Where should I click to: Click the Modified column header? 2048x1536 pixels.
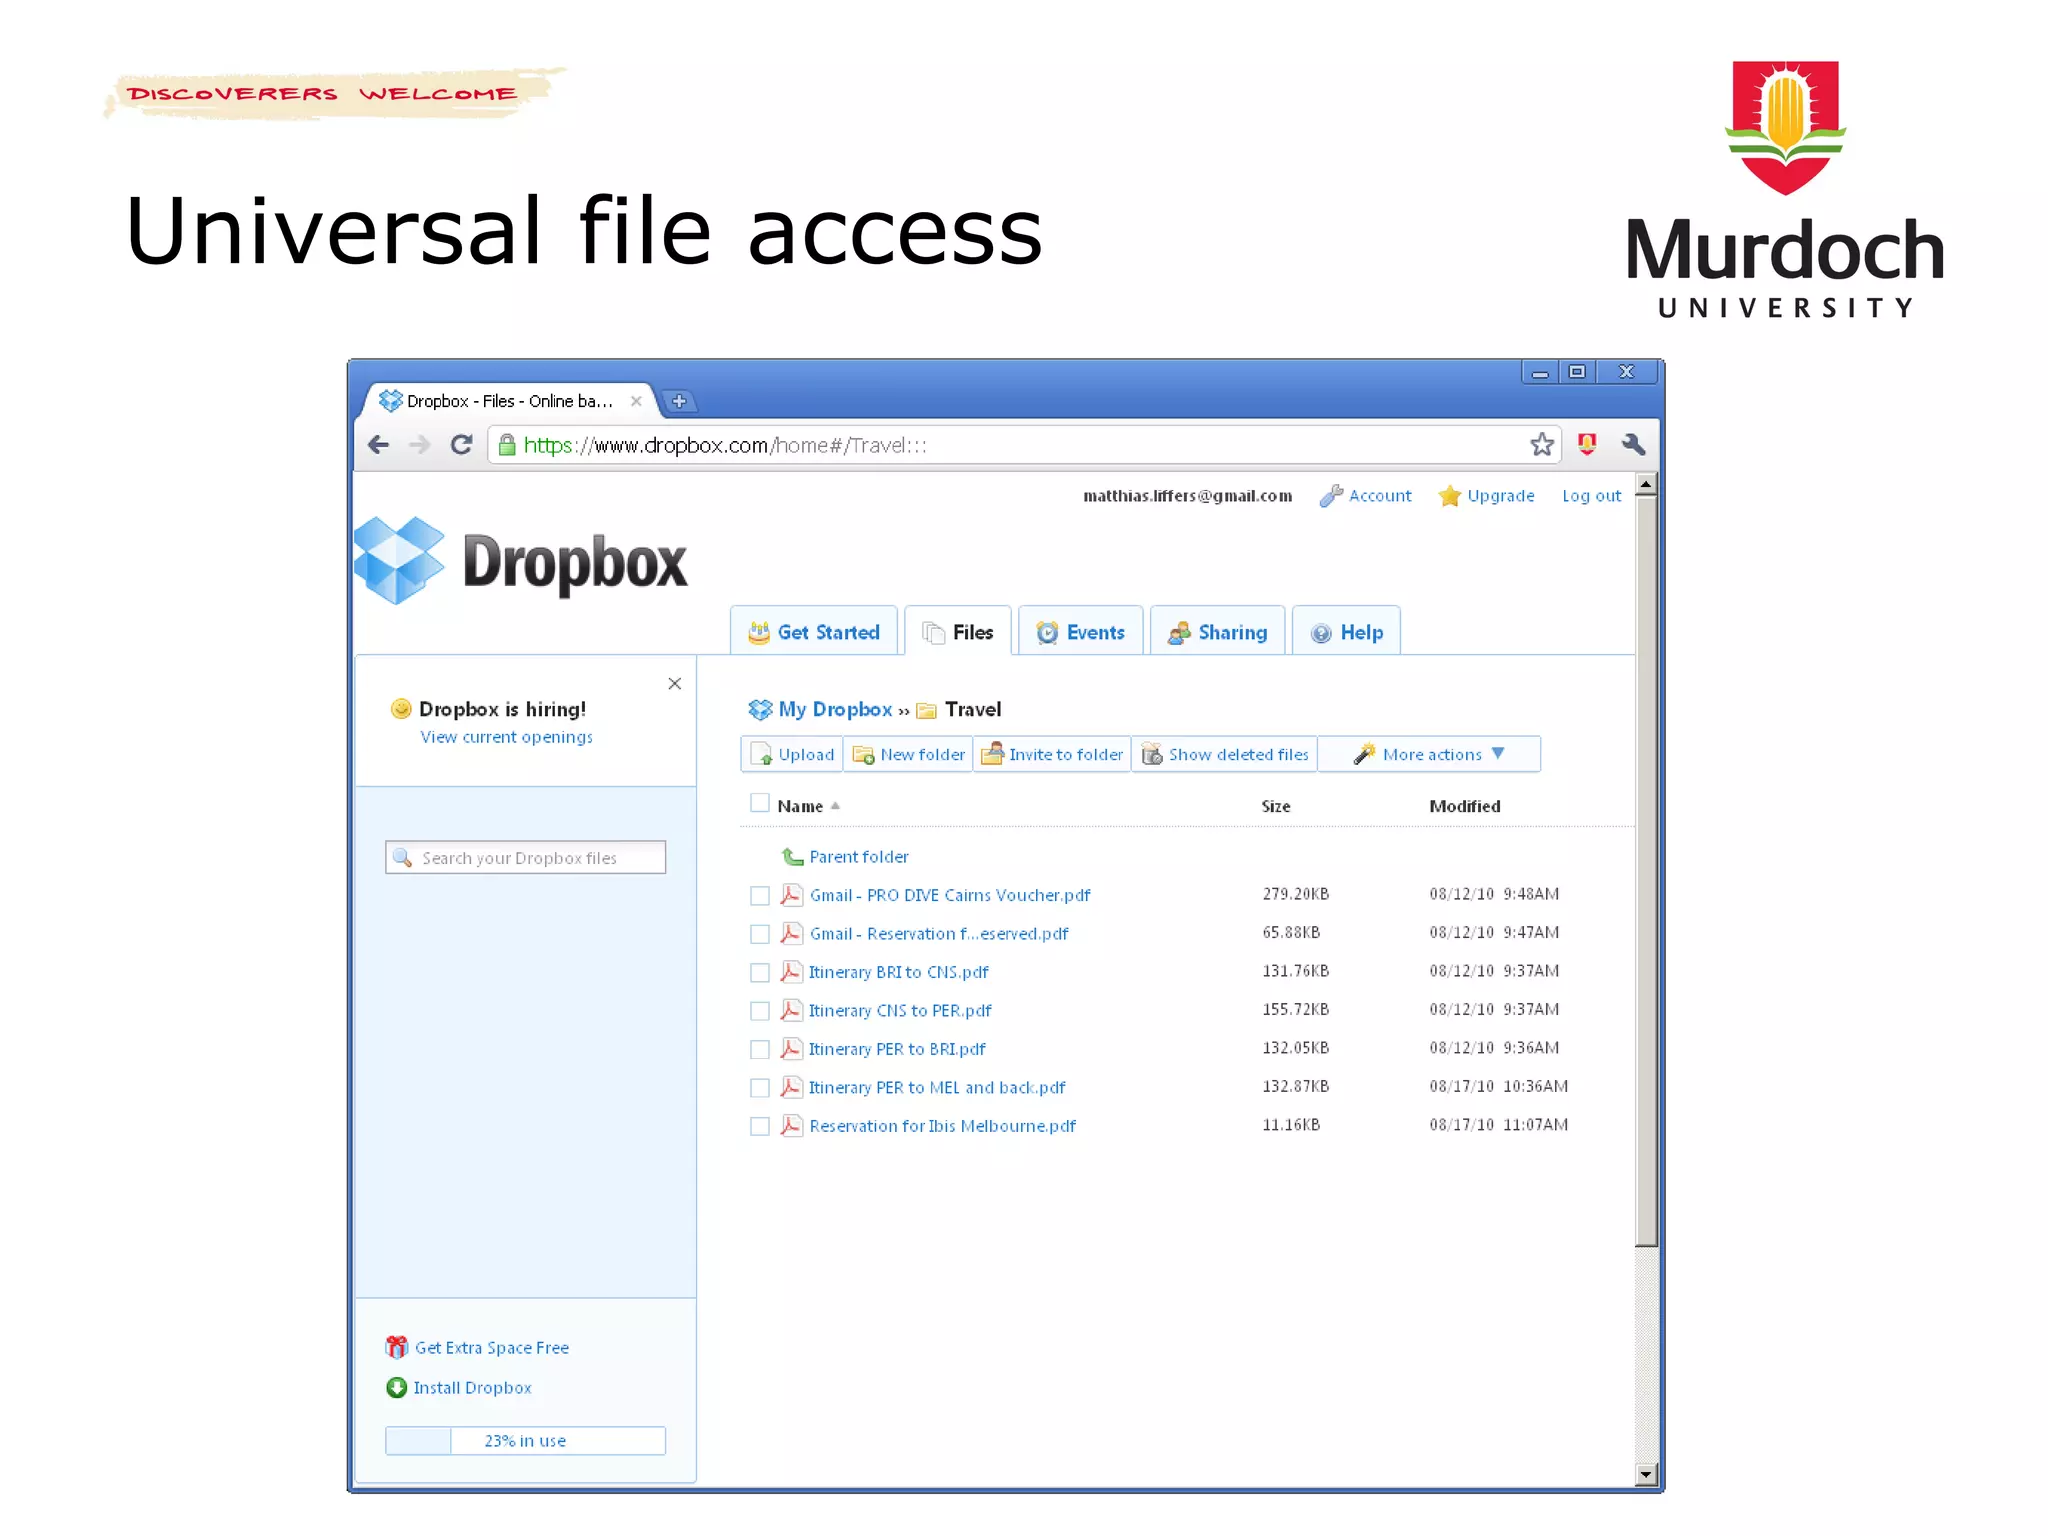[x=1465, y=806]
